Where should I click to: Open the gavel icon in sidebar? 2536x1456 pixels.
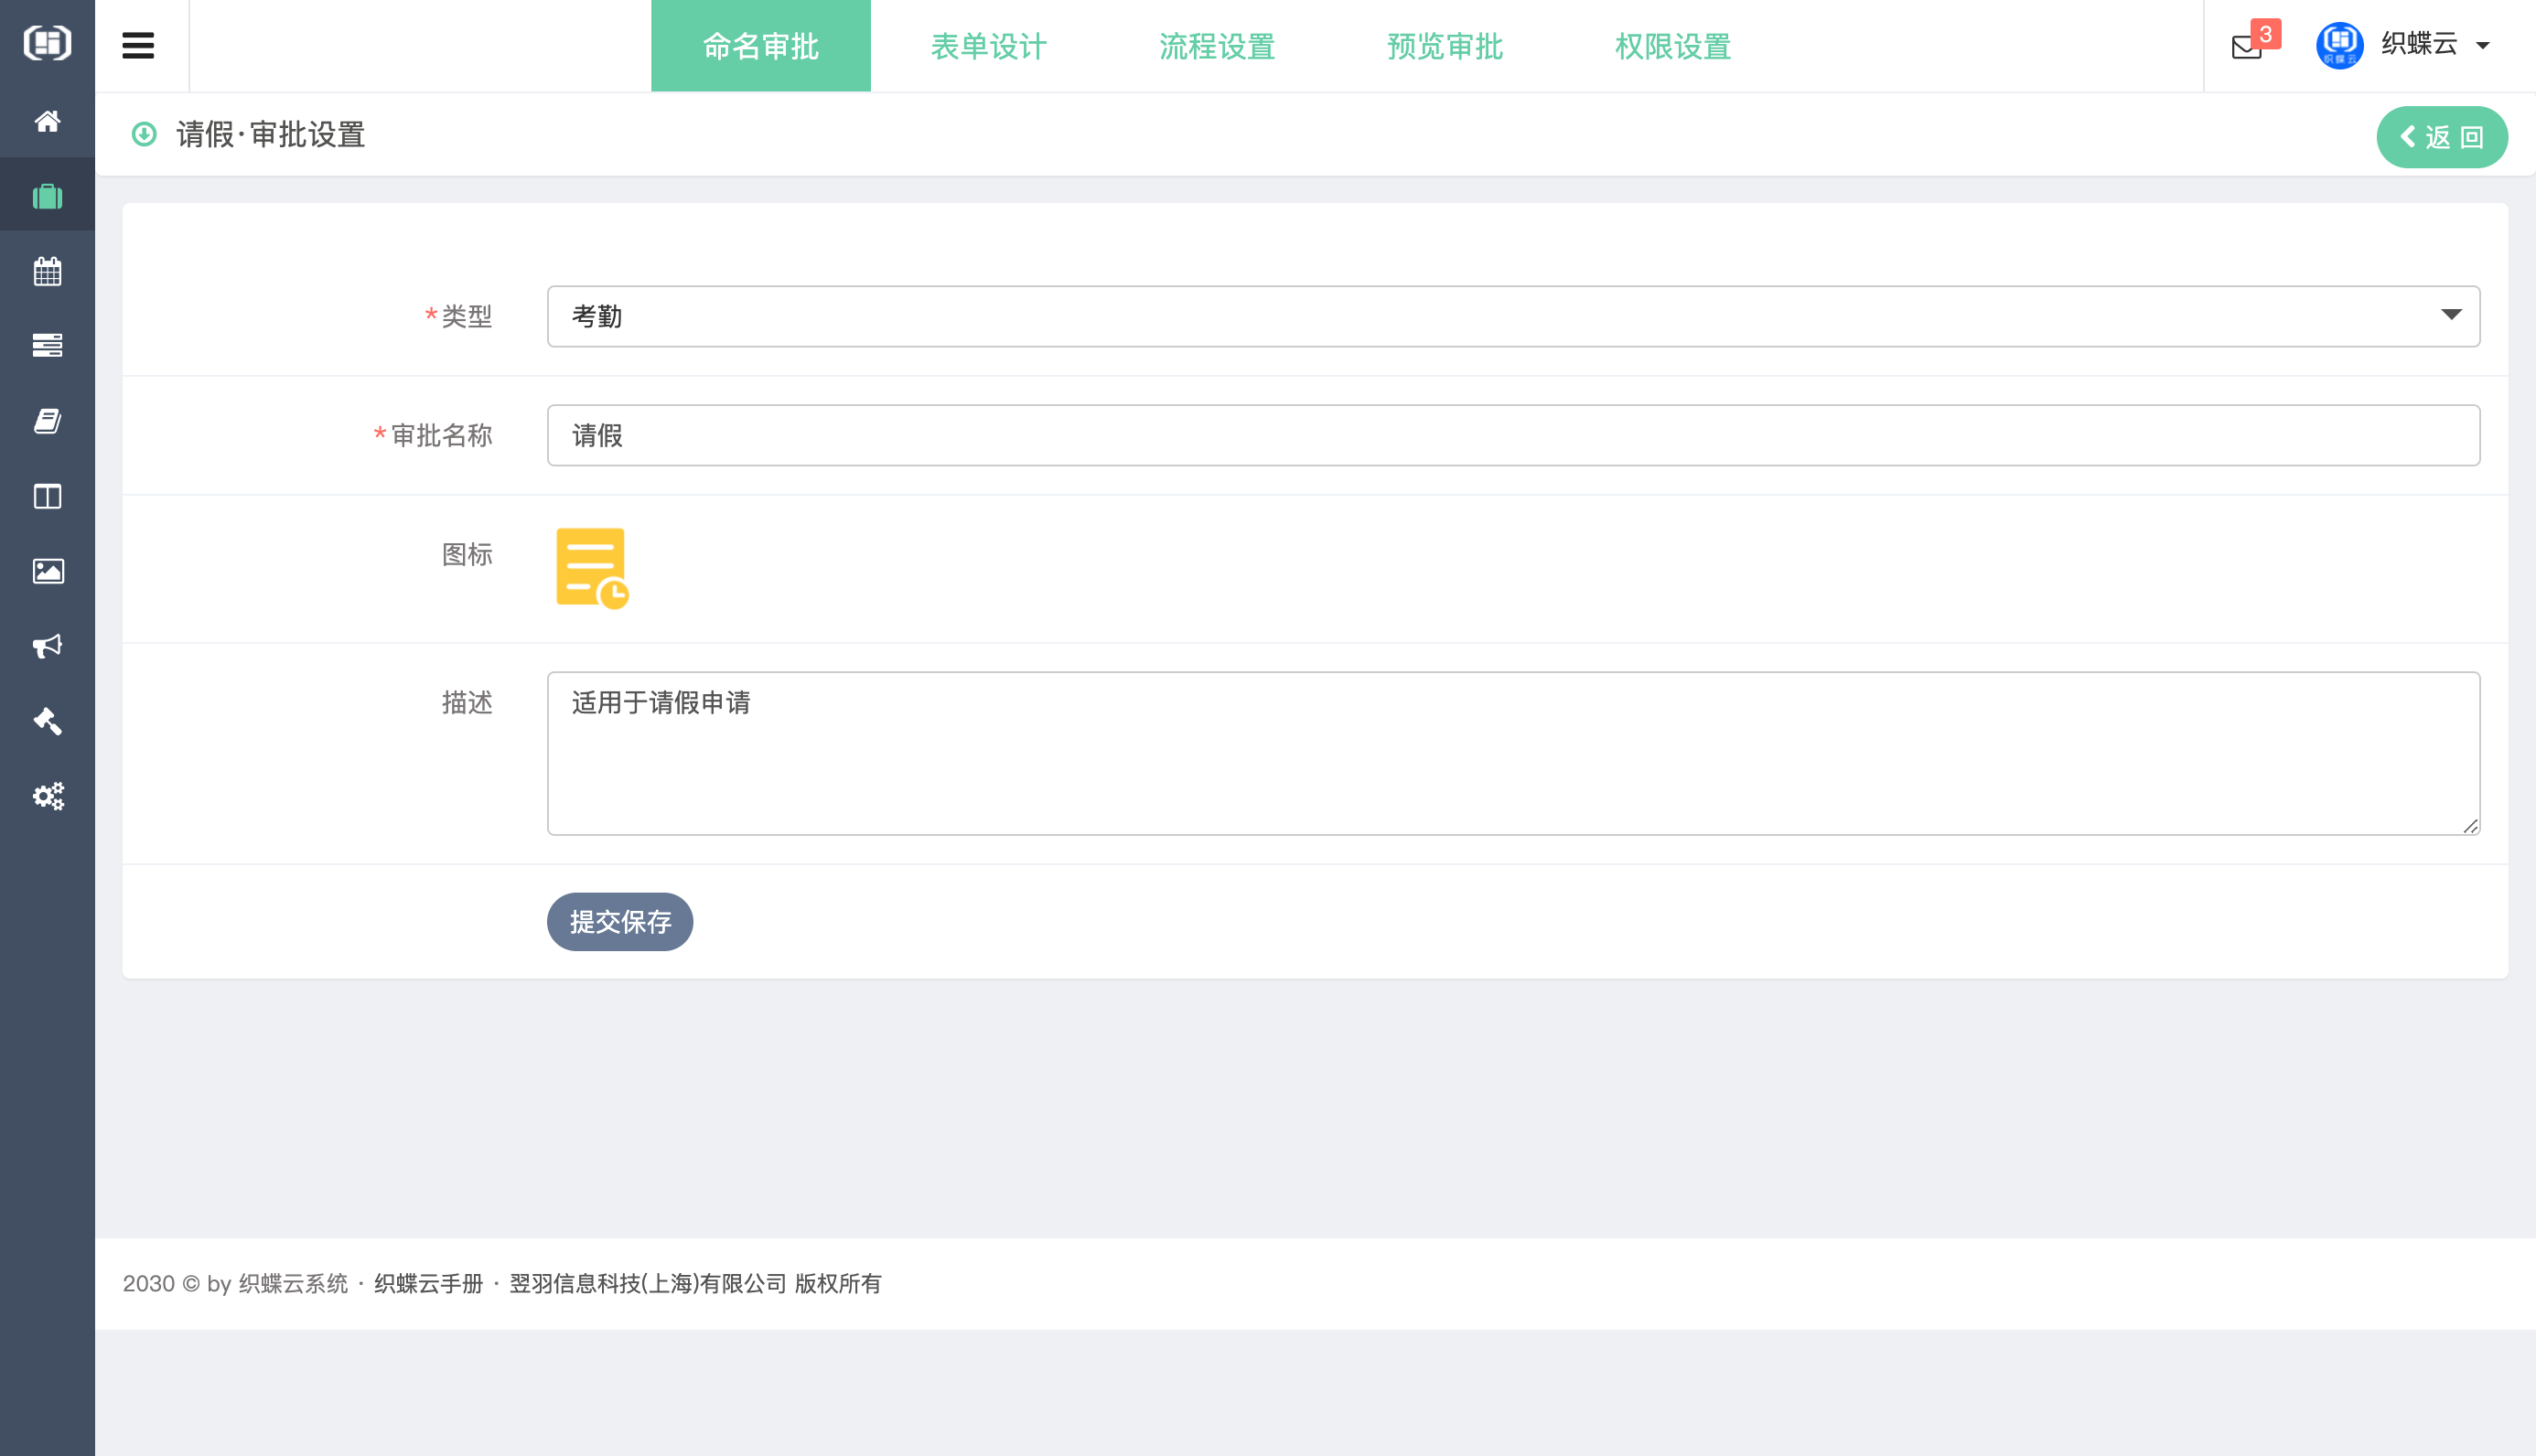47,721
